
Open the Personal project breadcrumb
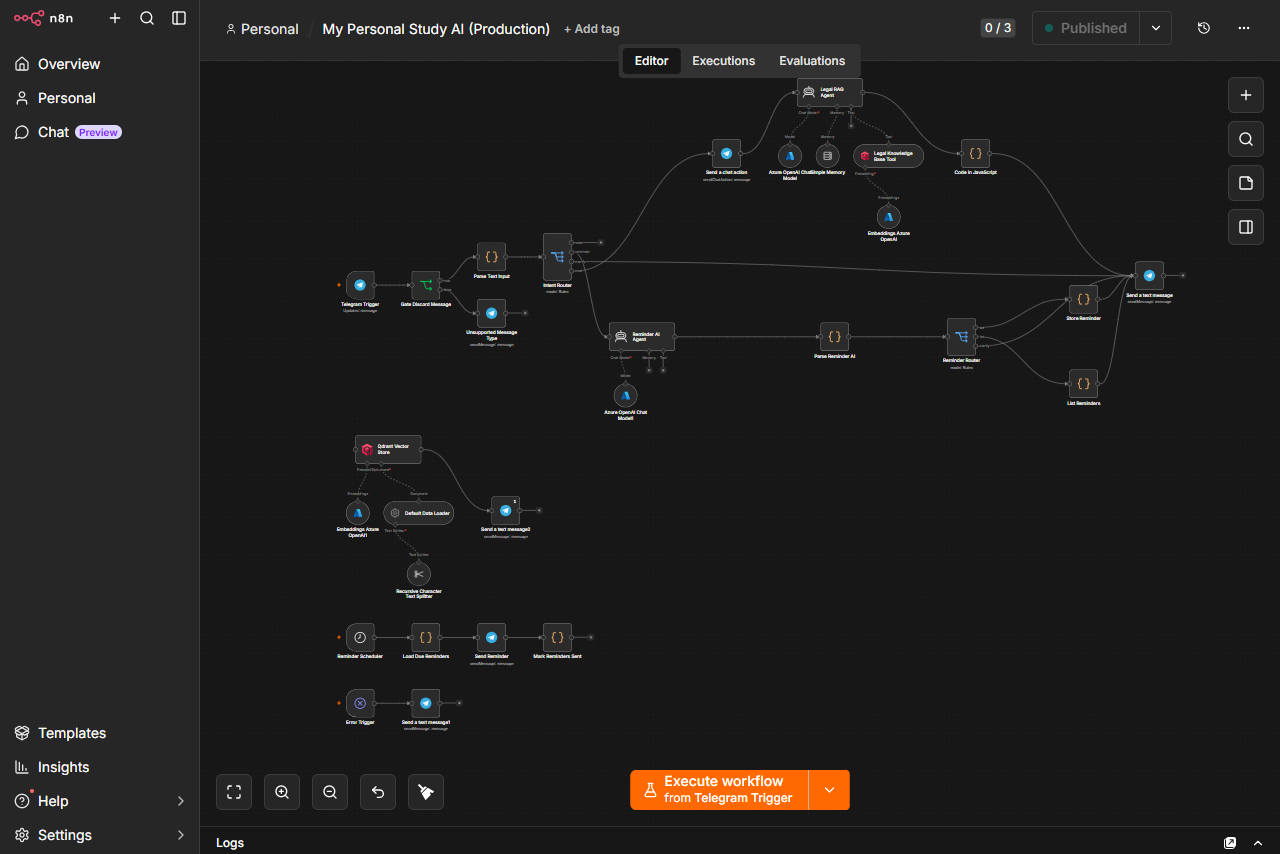tap(262, 29)
